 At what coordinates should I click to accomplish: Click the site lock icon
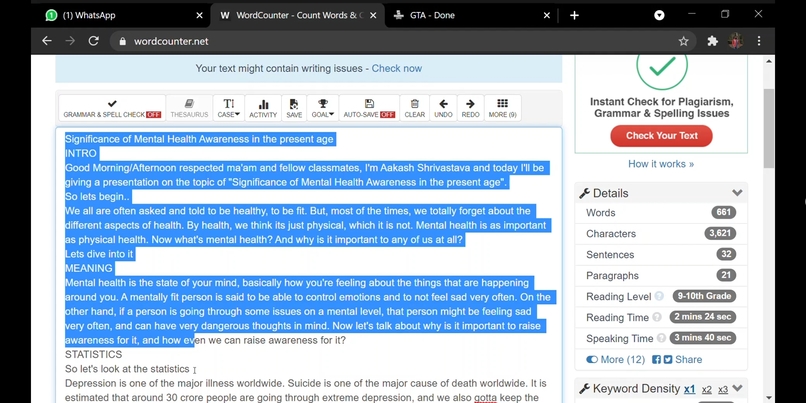pos(122,41)
